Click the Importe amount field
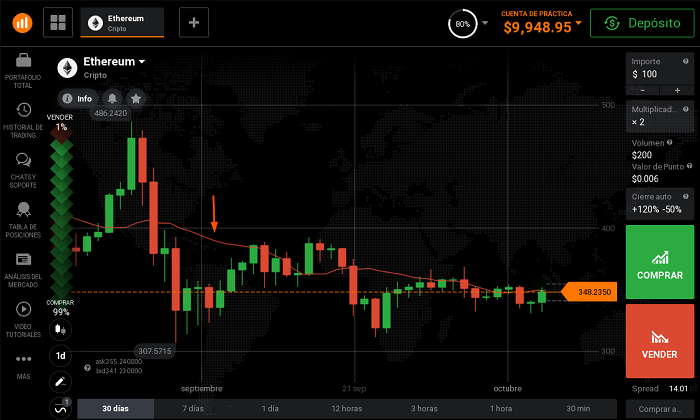This screenshot has height=420, width=700. [x=660, y=68]
